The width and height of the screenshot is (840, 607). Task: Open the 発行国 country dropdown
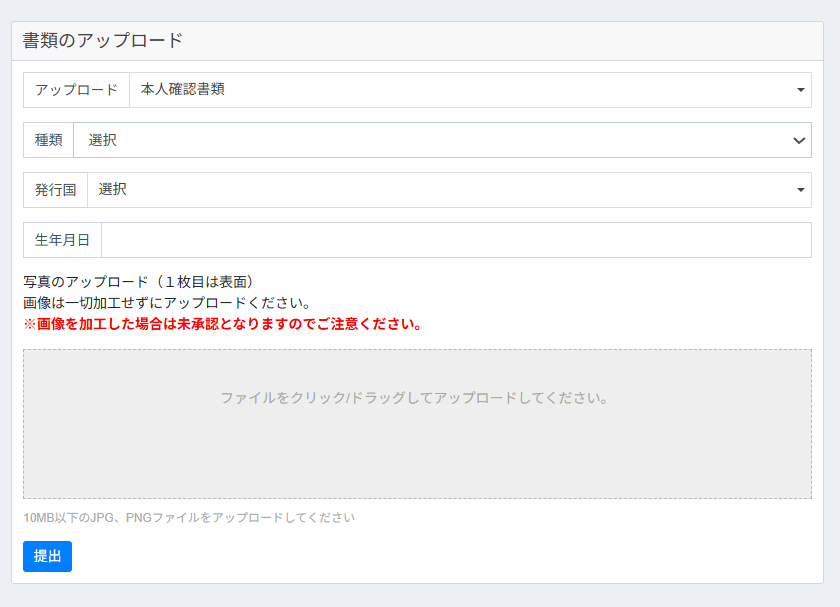[449, 190]
